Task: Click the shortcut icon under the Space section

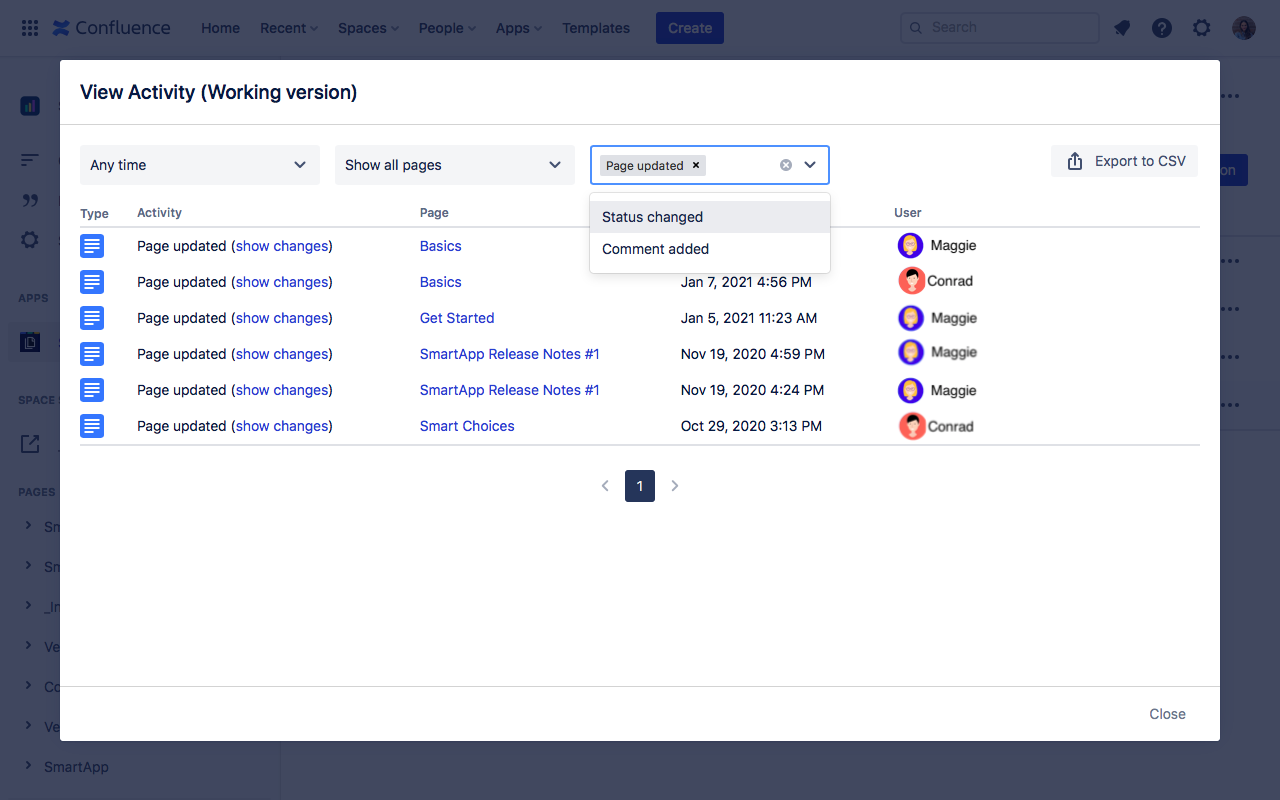Action: tap(29, 443)
